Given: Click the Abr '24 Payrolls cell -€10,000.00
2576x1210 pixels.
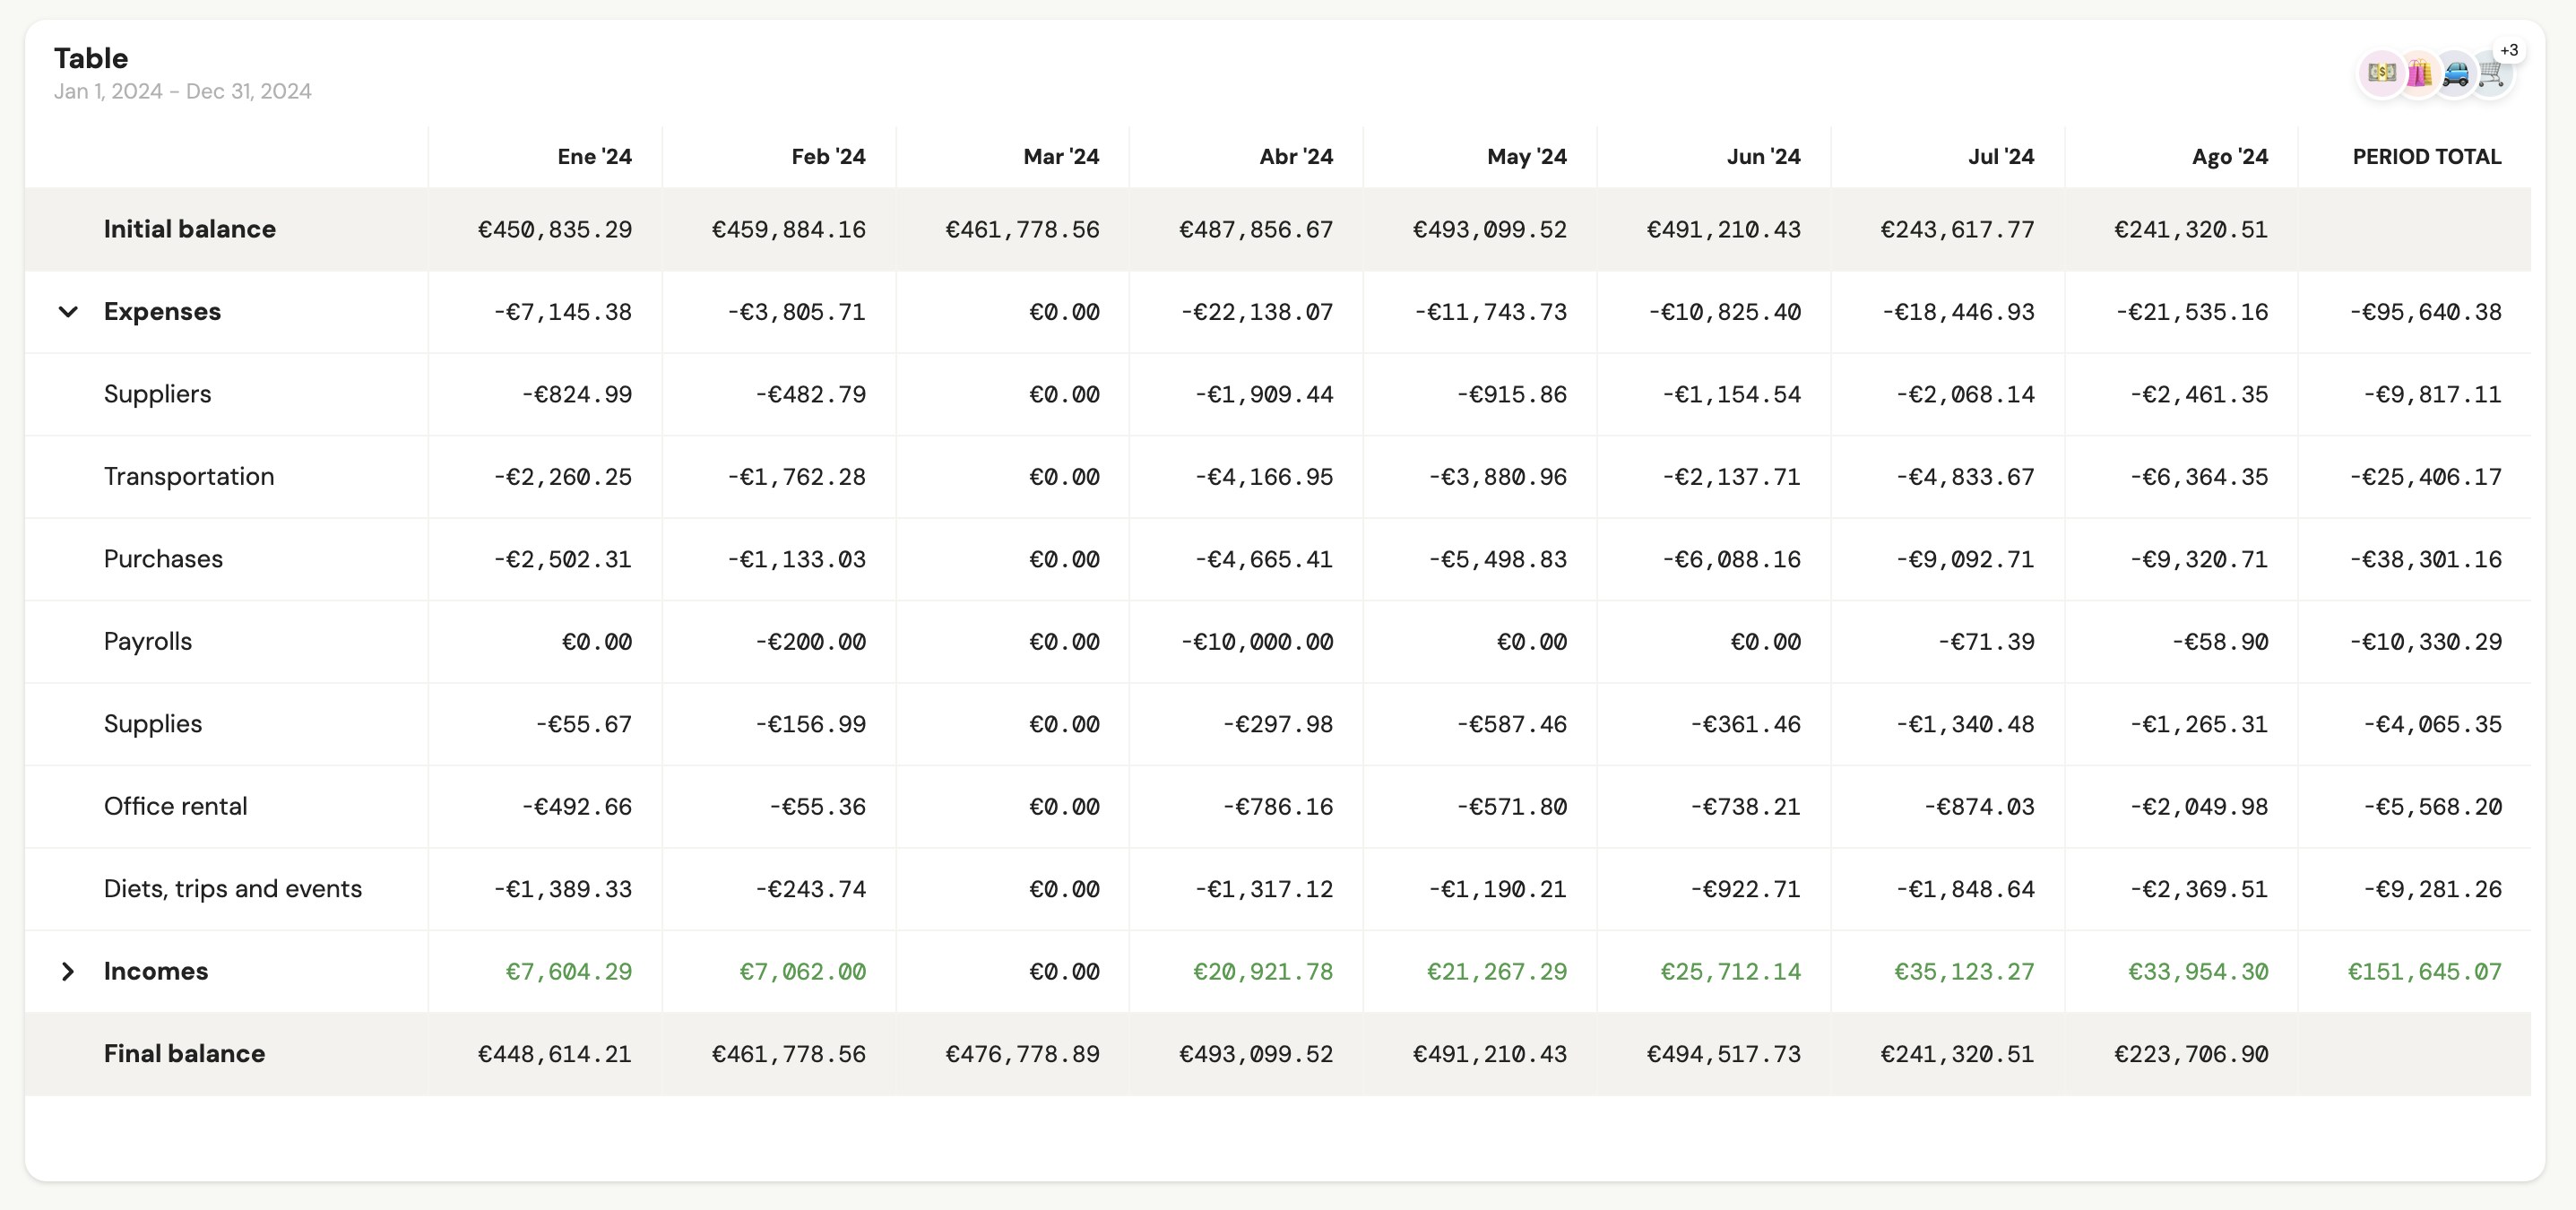Looking at the screenshot, I should (x=1256, y=642).
